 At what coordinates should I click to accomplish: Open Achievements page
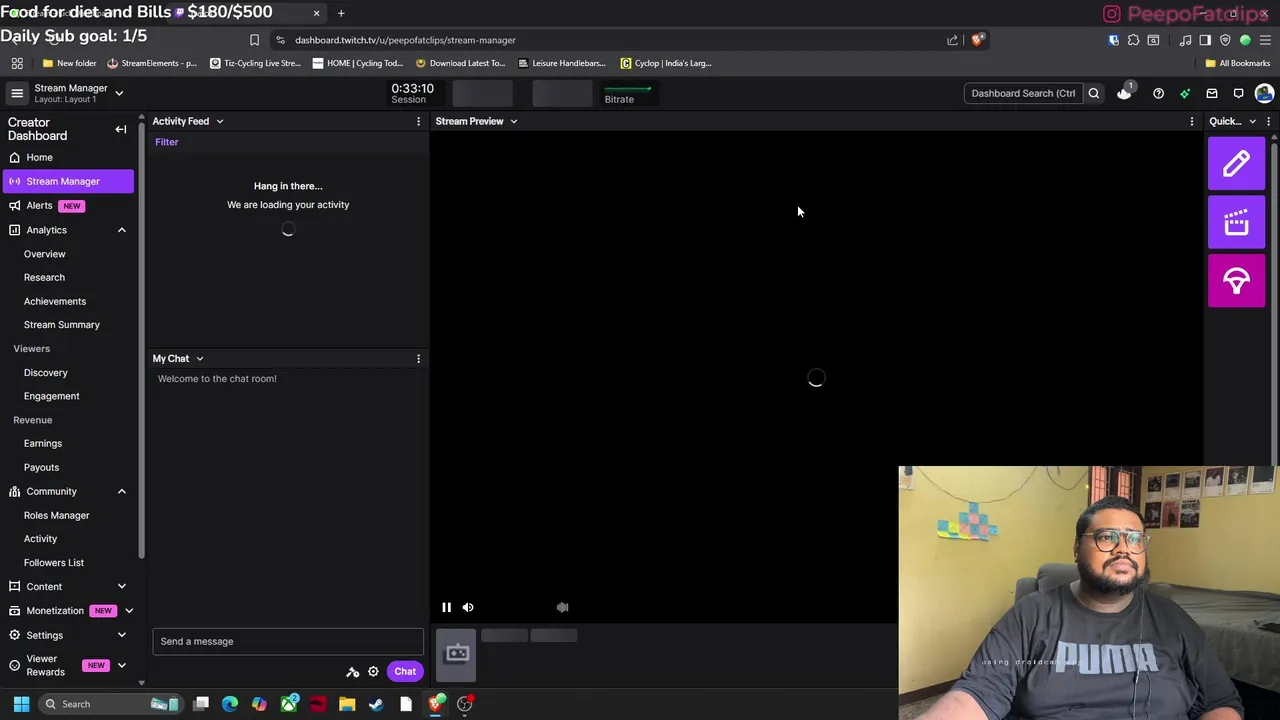coord(55,301)
